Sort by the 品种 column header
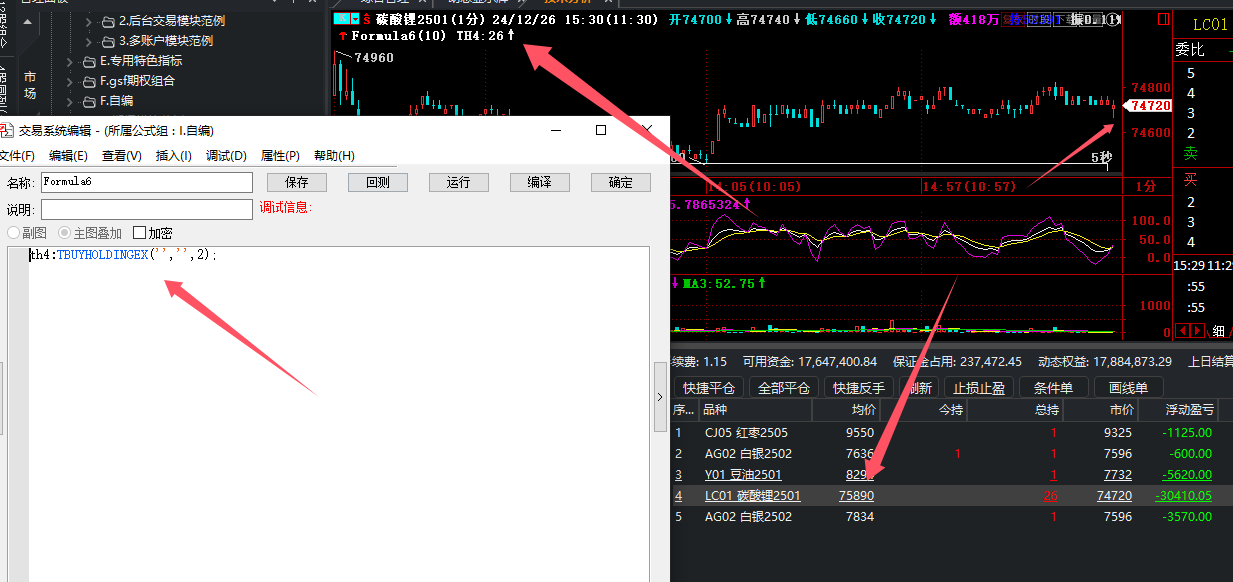 point(755,410)
